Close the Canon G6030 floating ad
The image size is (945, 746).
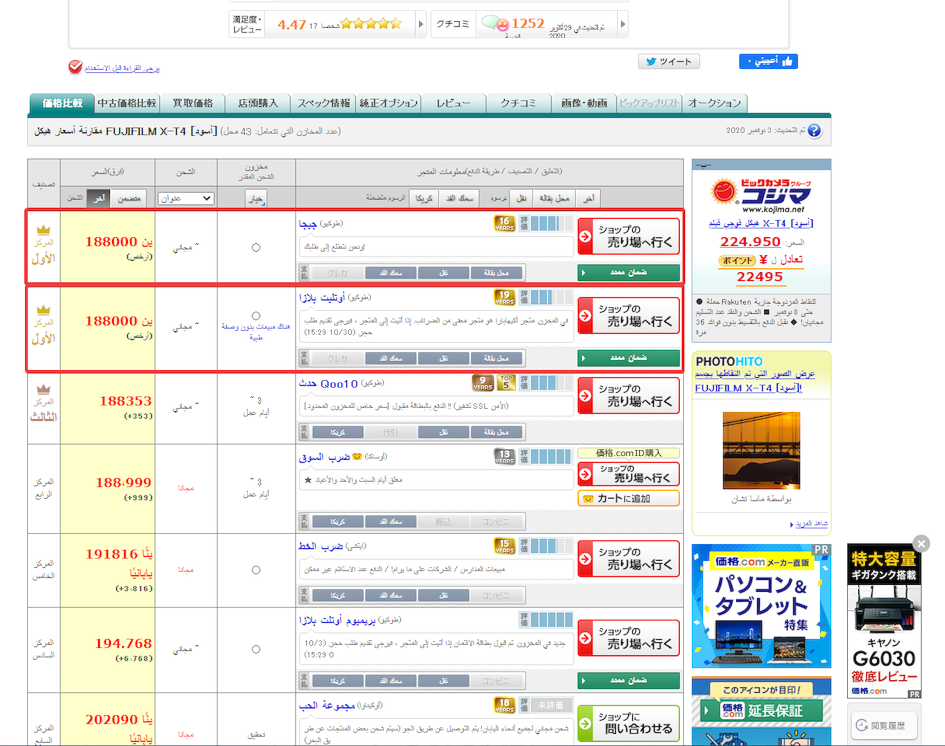coord(921,544)
